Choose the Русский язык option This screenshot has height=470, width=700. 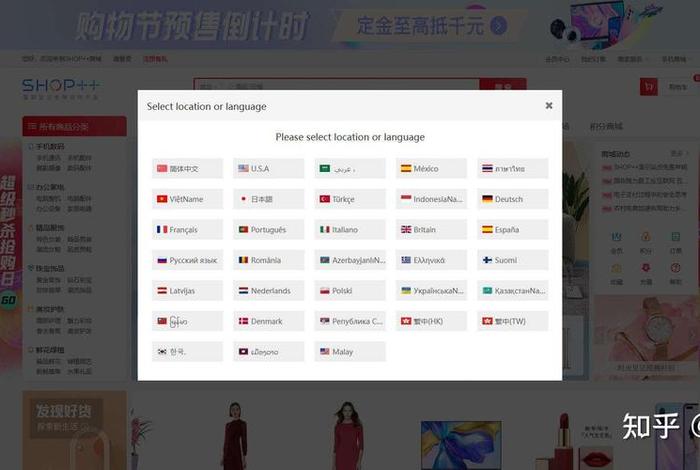187,260
